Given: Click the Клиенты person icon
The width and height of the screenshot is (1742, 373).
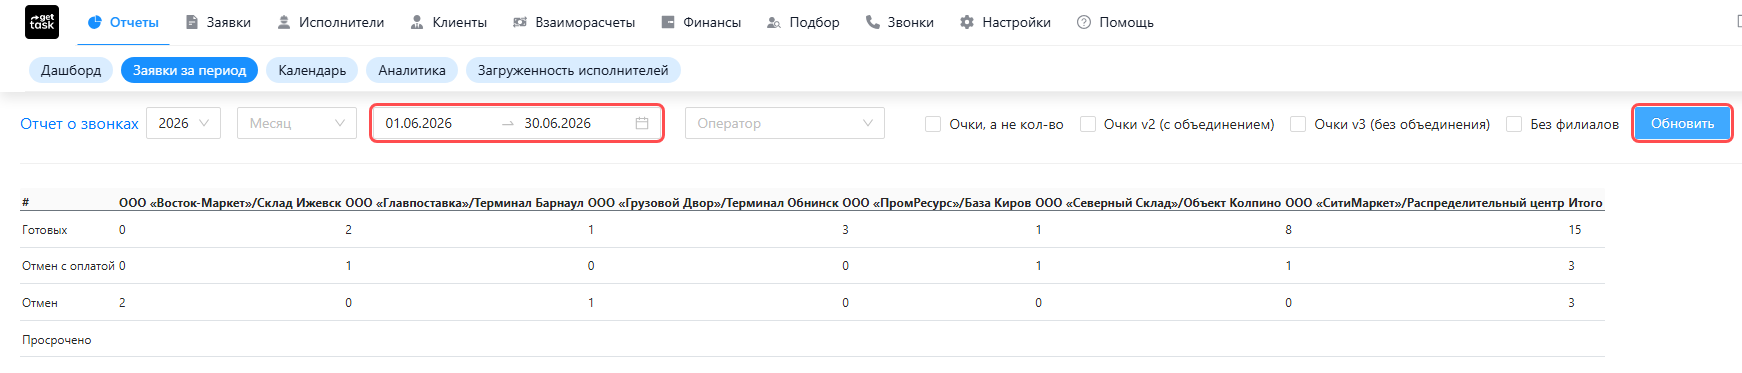Looking at the screenshot, I should (x=417, y=22).
